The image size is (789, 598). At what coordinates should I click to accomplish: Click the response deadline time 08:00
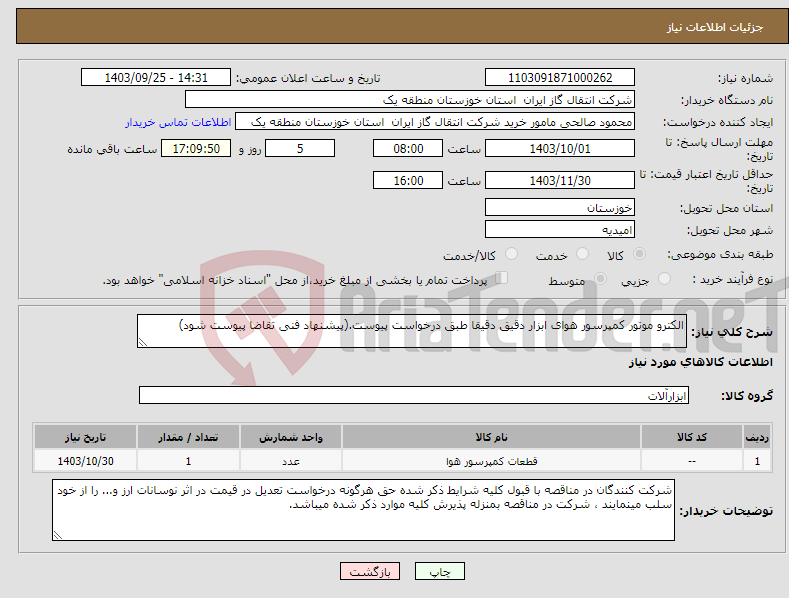[408, 148]
